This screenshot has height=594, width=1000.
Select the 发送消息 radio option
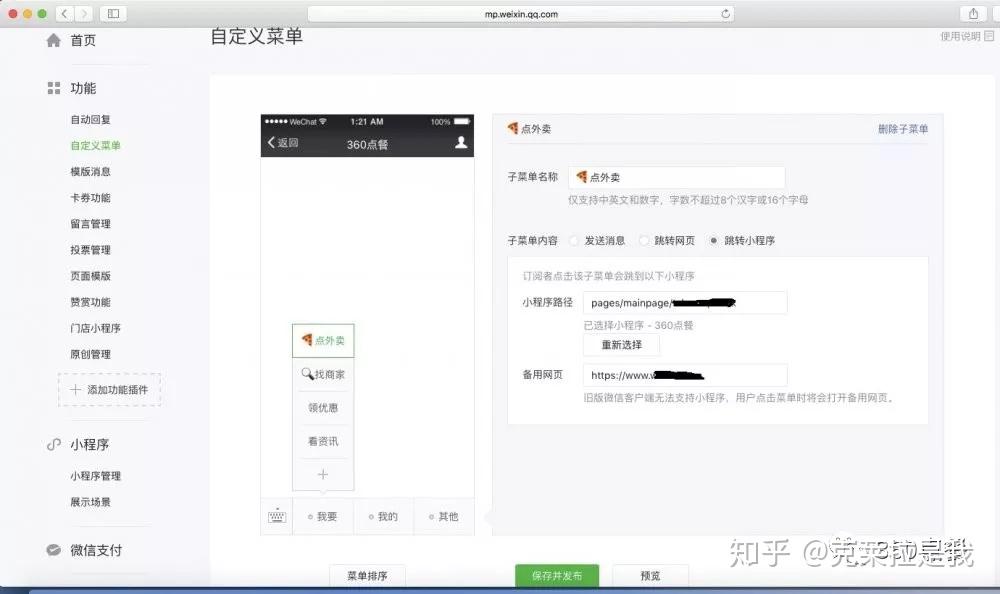pos(573,241)
